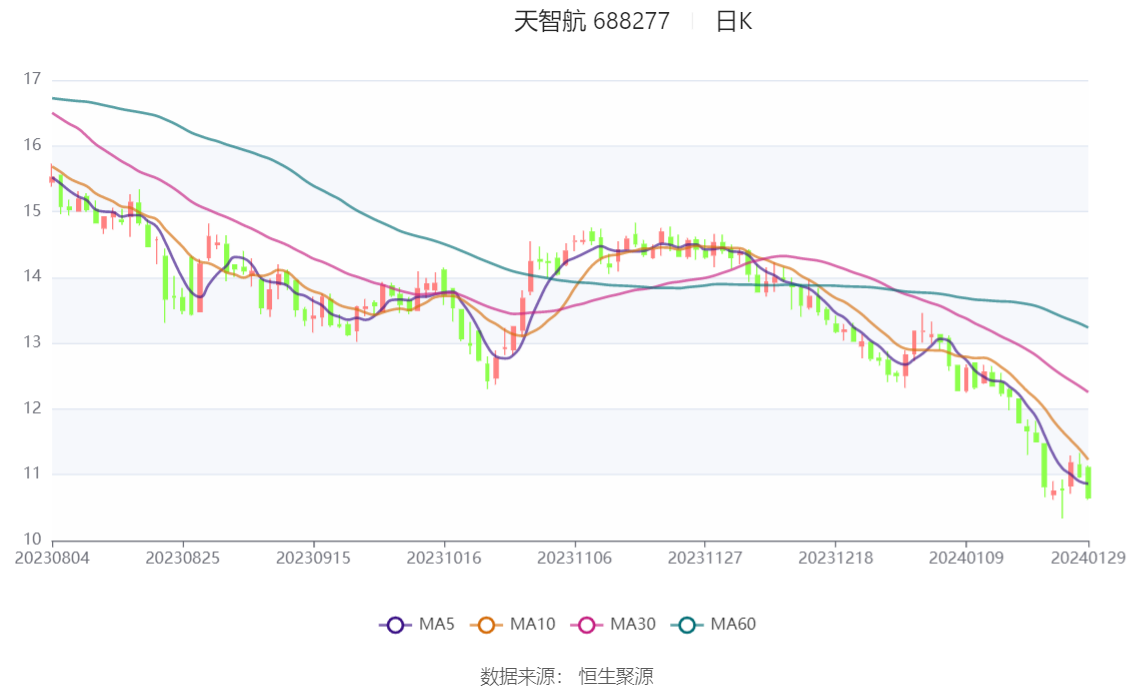The height and width of the screenshot is (689, 1134).
Task: Select the 20230915 date axis label
Action: tap(313, 558)
